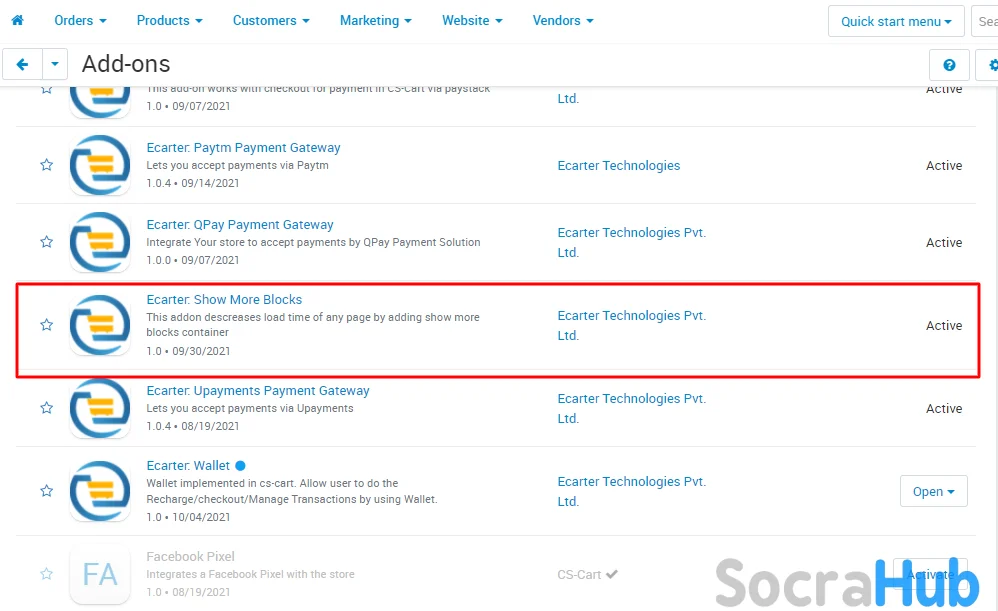This screenshot has width=998, height=611.
Task: Favorite the Paytm Payment Gateway add-on star
Action: (46, 165)
